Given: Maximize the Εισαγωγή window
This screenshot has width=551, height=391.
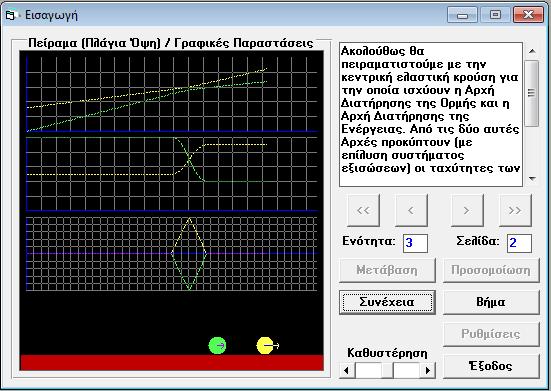Looking at the screenshot, I should pos(495,15).
